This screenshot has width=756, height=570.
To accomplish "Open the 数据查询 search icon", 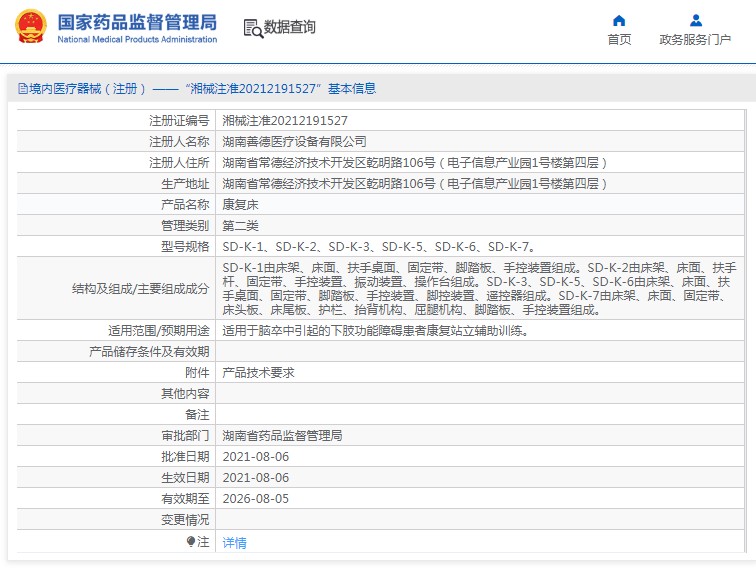I will pos(253,28).
